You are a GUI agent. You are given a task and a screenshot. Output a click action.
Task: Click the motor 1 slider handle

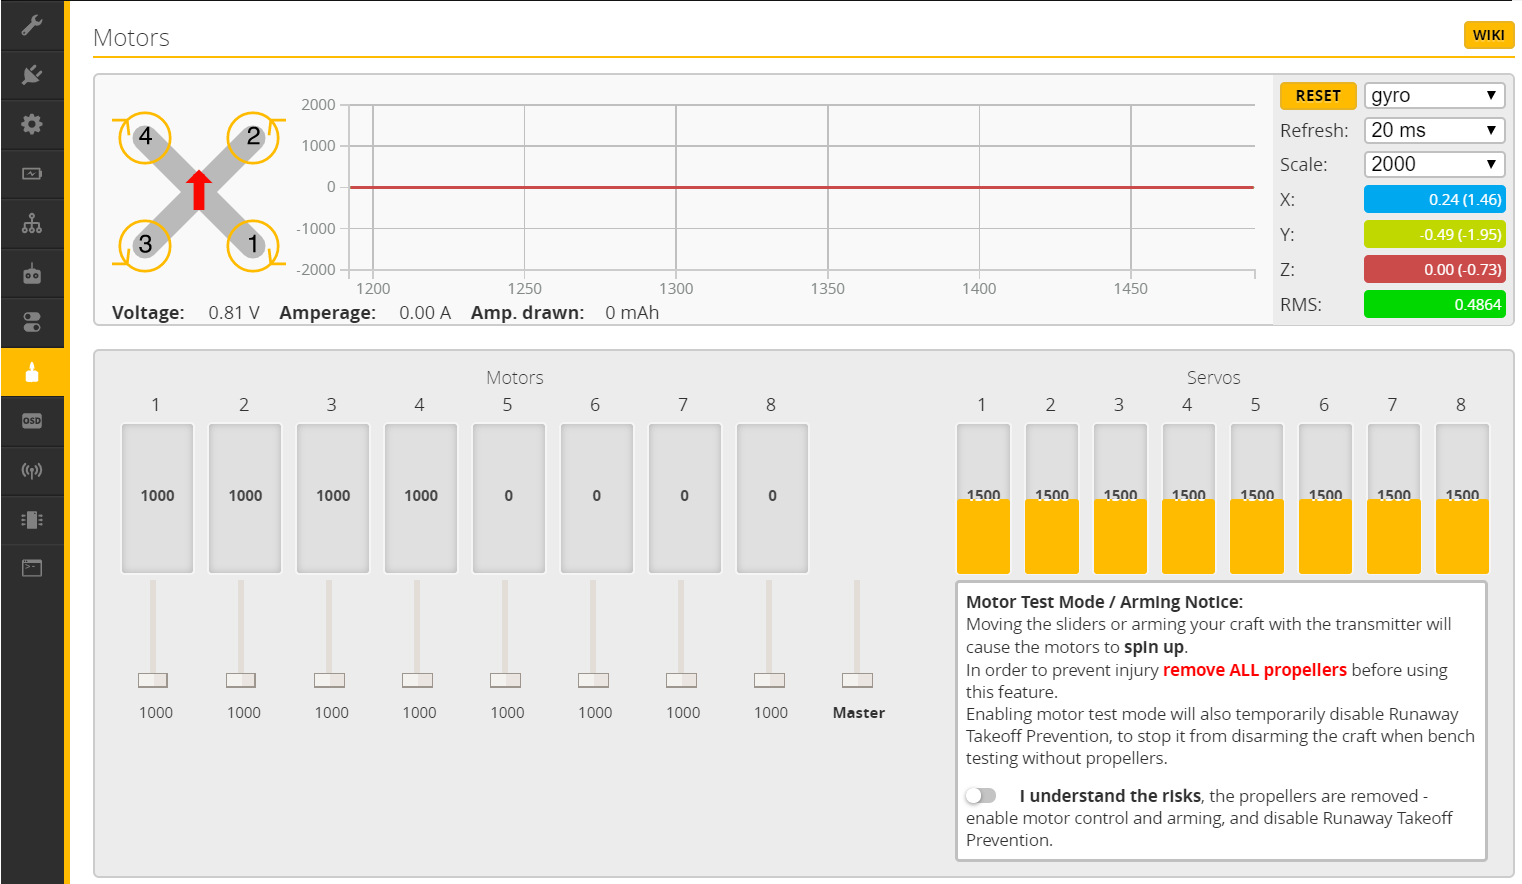pos(153,680)
